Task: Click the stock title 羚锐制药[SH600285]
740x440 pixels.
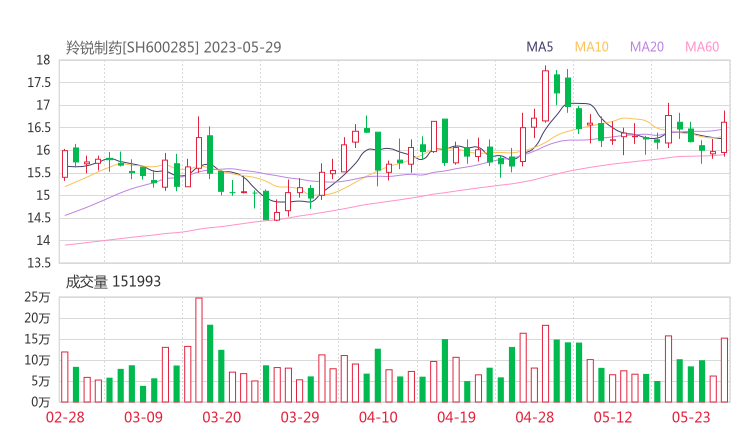Action: pyautogui.click(x=132, y=47)
